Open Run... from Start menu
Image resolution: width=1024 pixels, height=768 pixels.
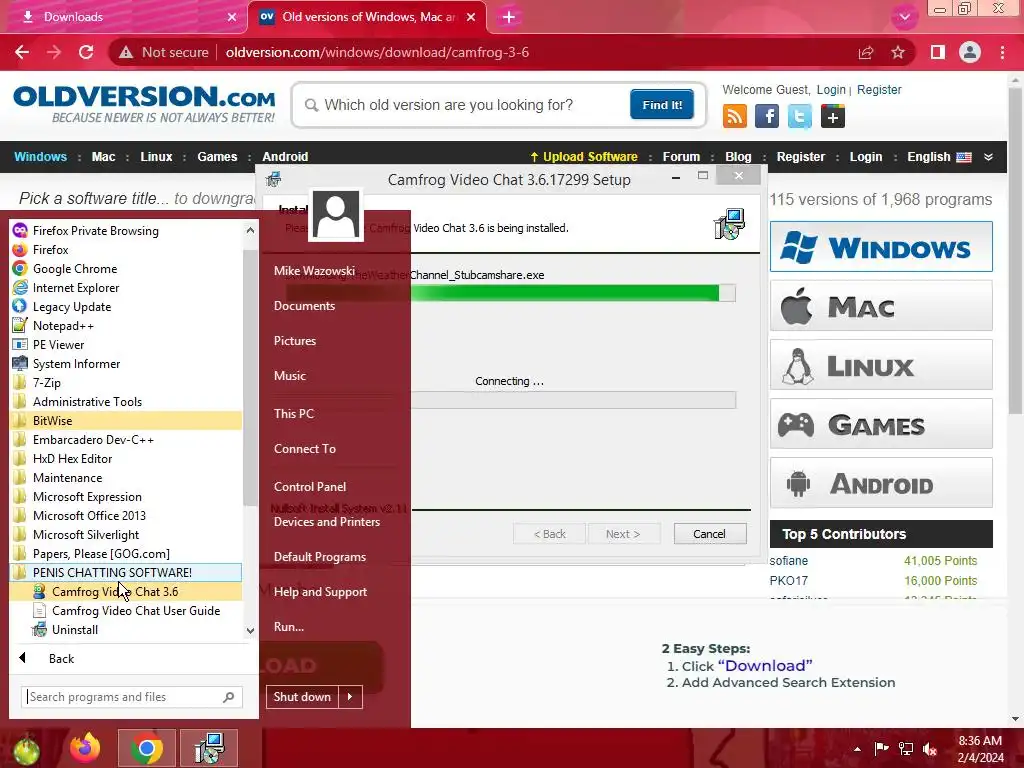click(x=289, y=627)
